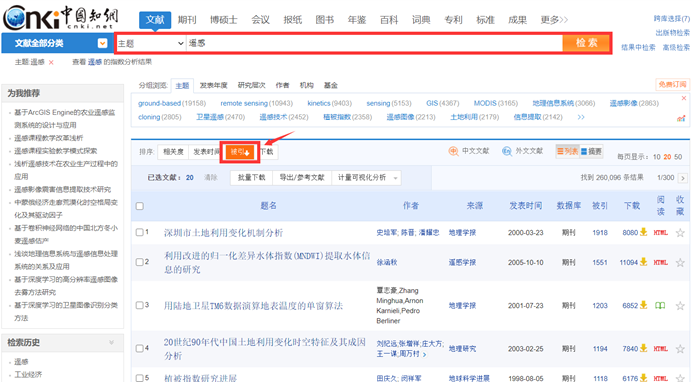This screenshot has height=382, width=692.
Task: Open HTML reading for row 4
Action: pos(660,348)
